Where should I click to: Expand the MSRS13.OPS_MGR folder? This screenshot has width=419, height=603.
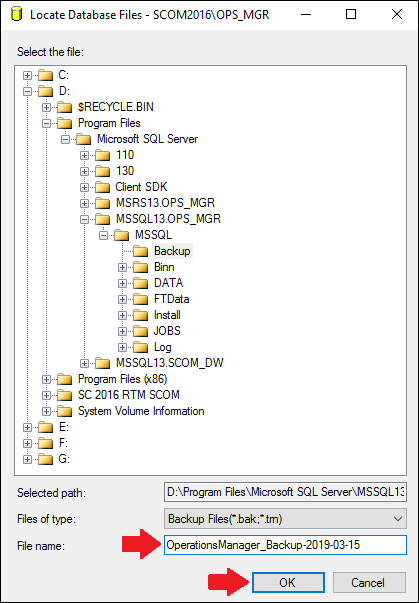coord(85,203)
